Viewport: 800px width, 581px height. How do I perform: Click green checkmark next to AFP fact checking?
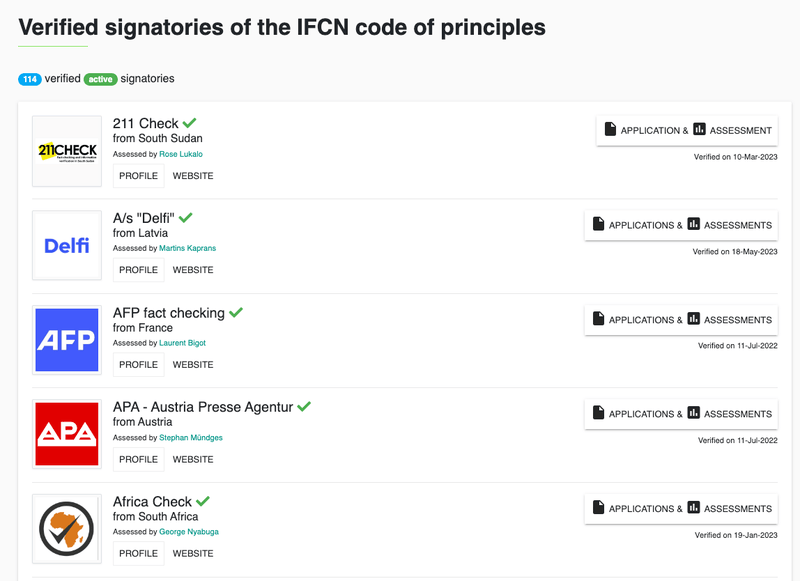[x=236, y=312]
